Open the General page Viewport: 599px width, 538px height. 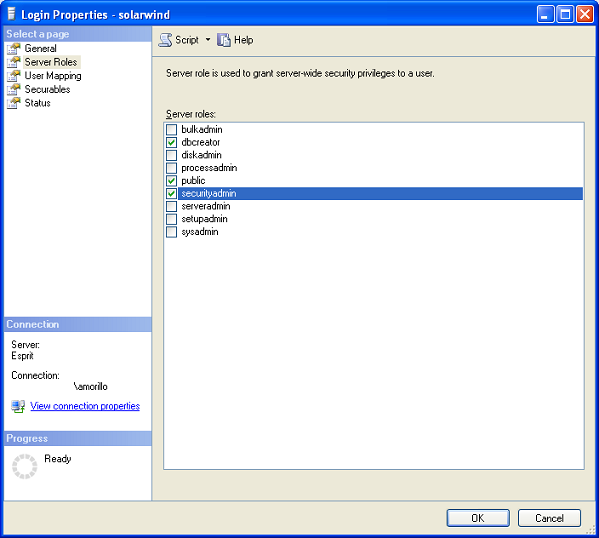point(40,49)
